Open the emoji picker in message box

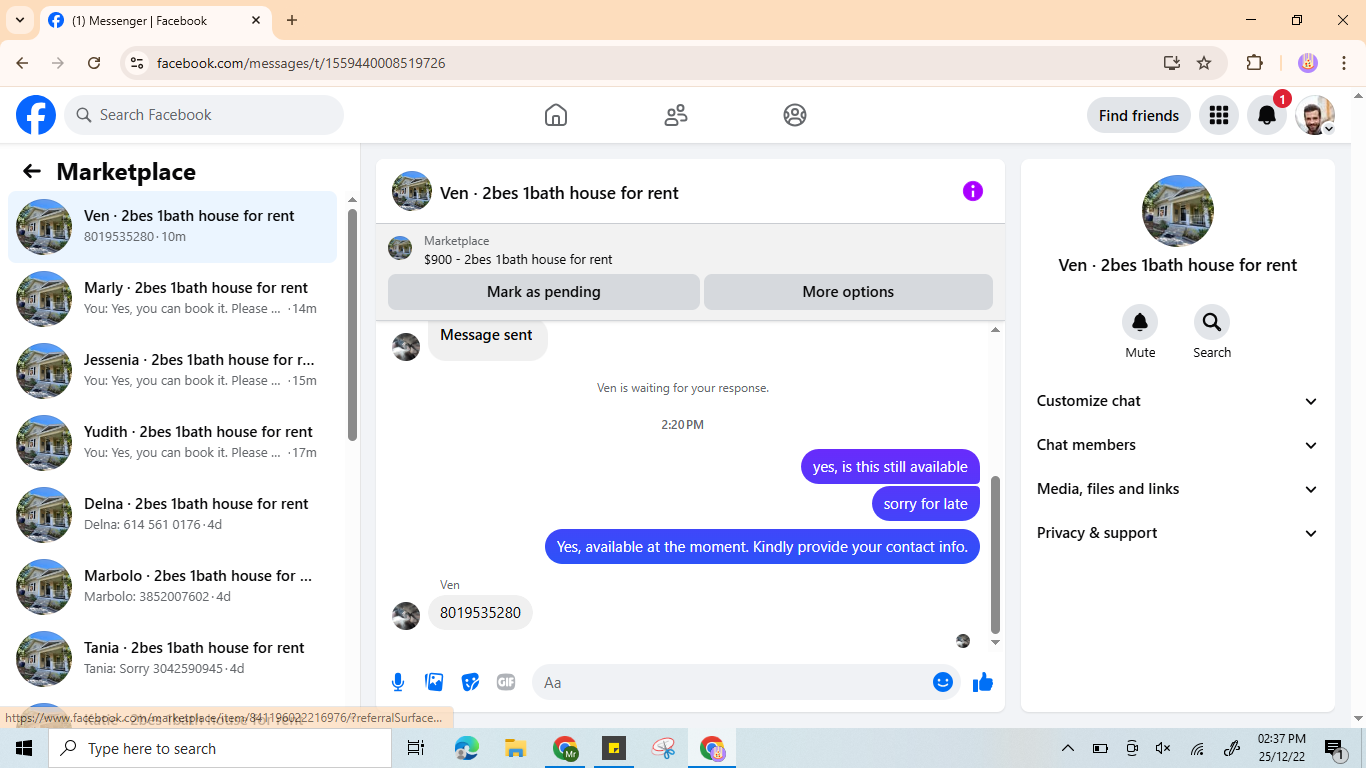tap(942, 682)
